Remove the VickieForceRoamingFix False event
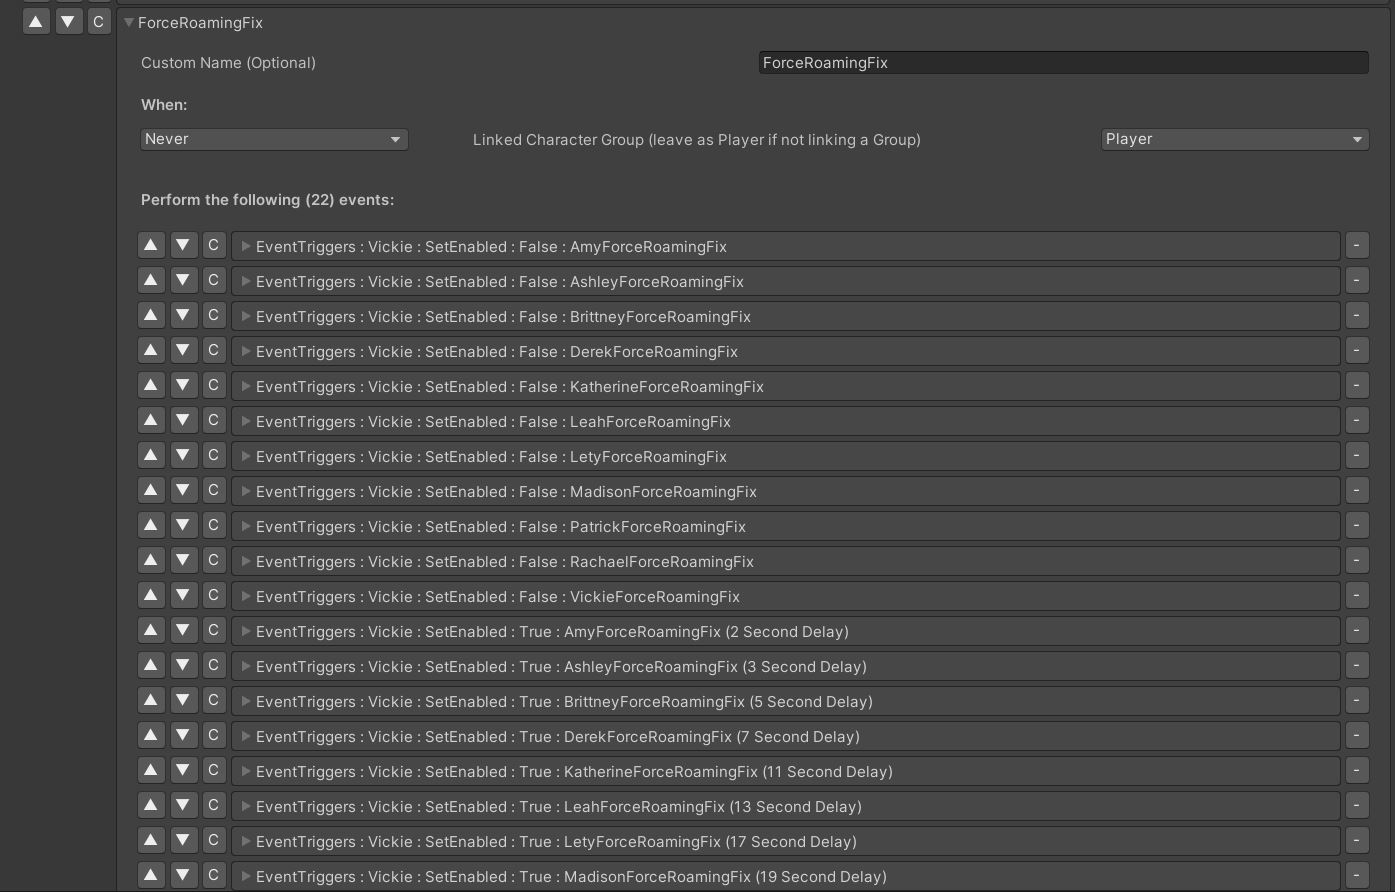Screen dimensions: 1395x892 pos(1356,596)
